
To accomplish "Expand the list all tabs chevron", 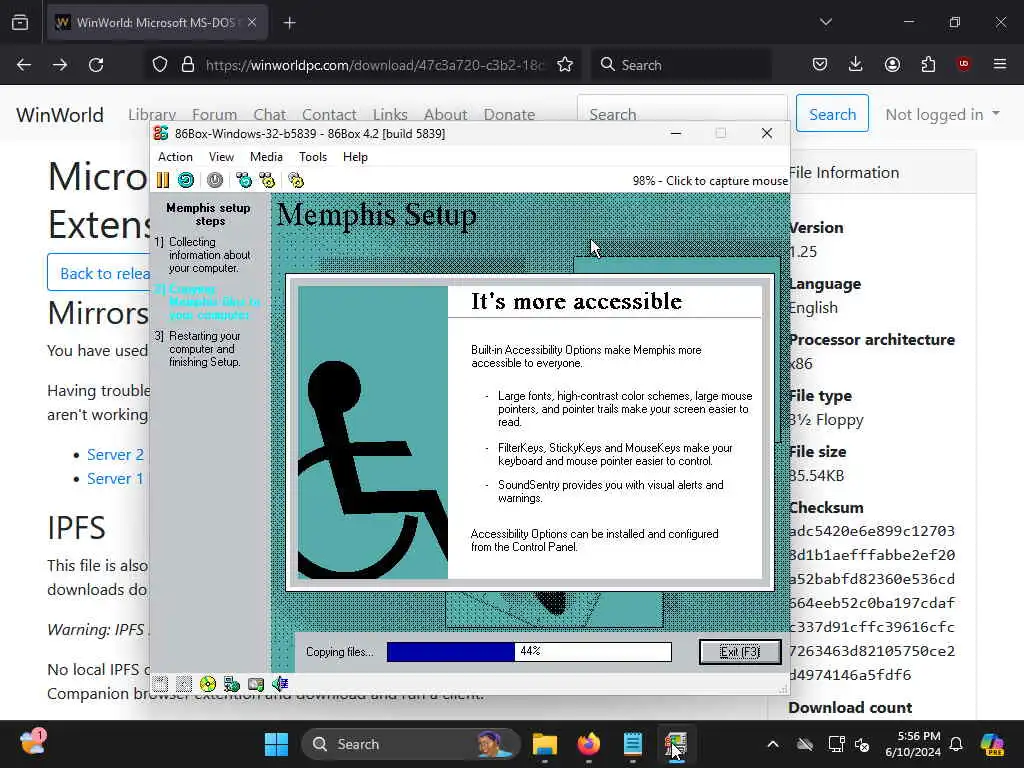I will tap(825, 22).
